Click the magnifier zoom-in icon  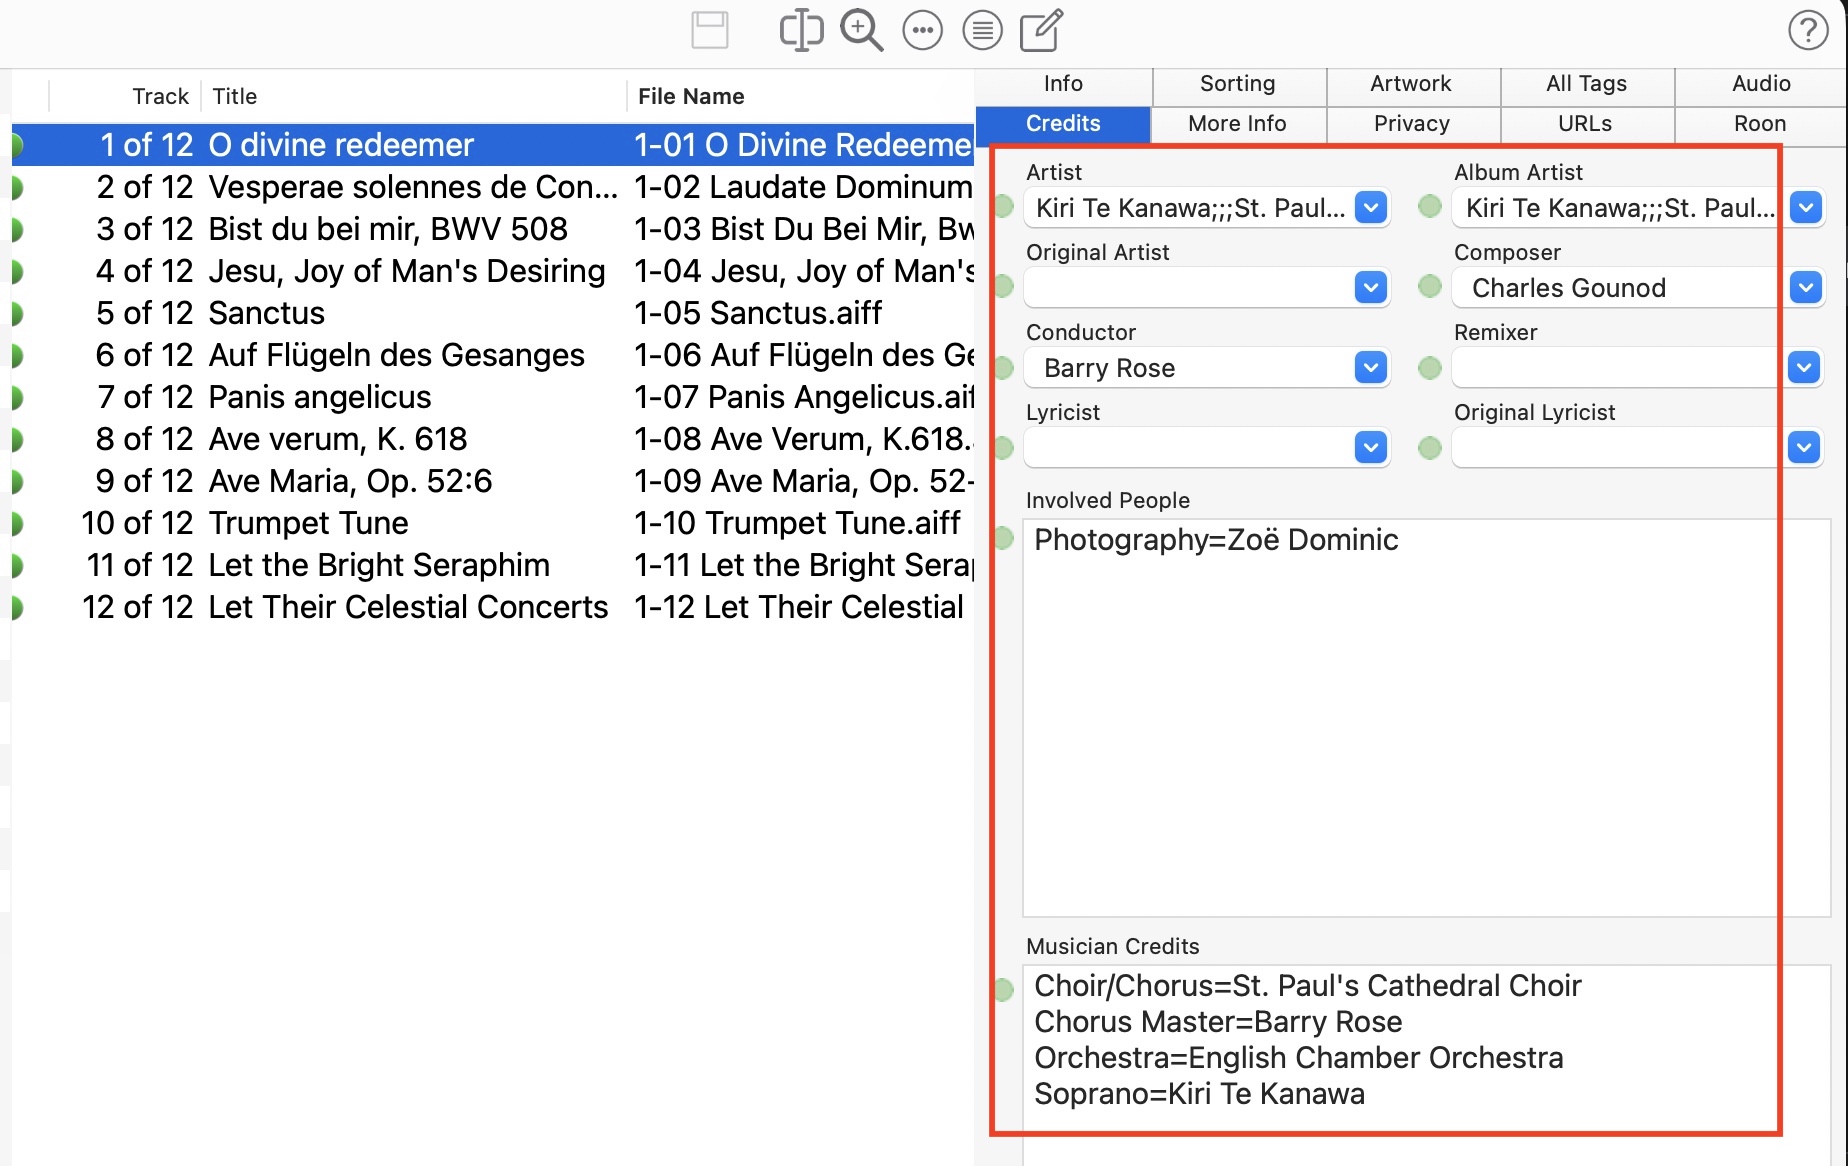tap(861, 30)
